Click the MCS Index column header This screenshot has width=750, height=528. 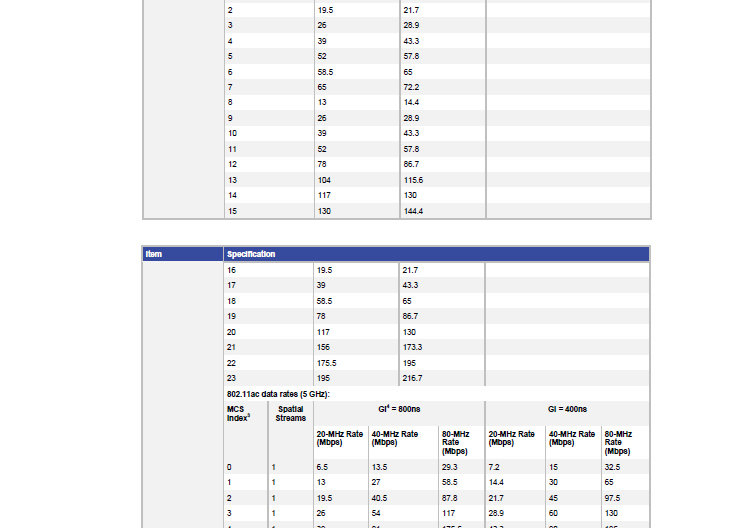pos(238,413)
